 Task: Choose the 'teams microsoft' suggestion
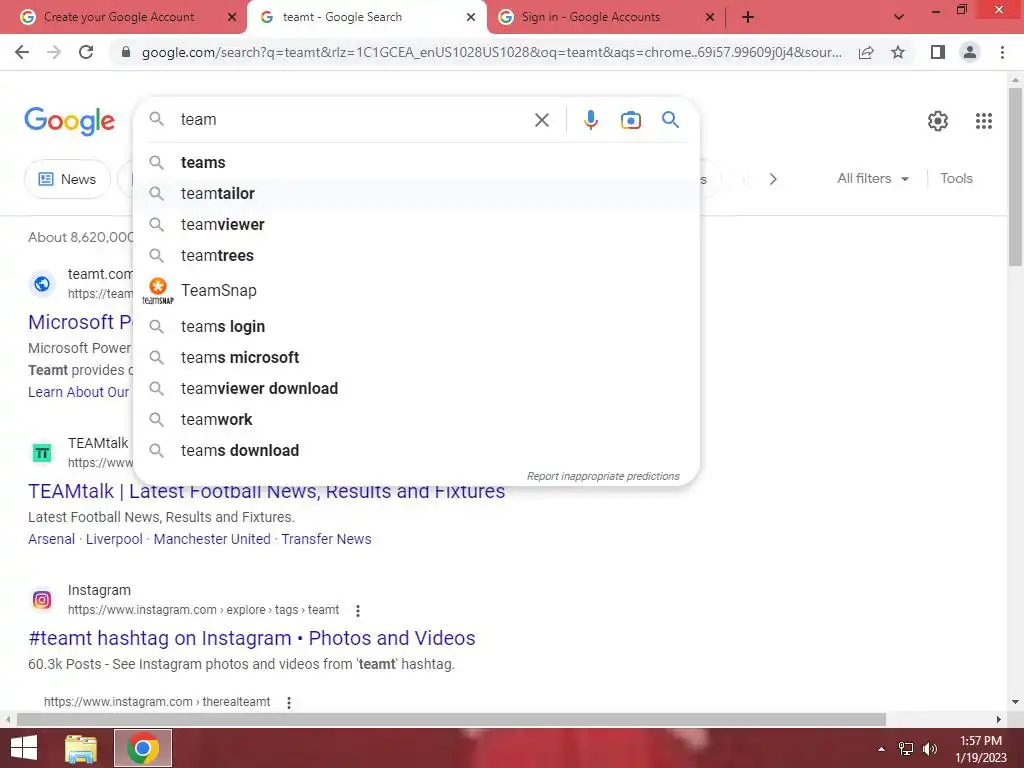(x=416, y=357)
